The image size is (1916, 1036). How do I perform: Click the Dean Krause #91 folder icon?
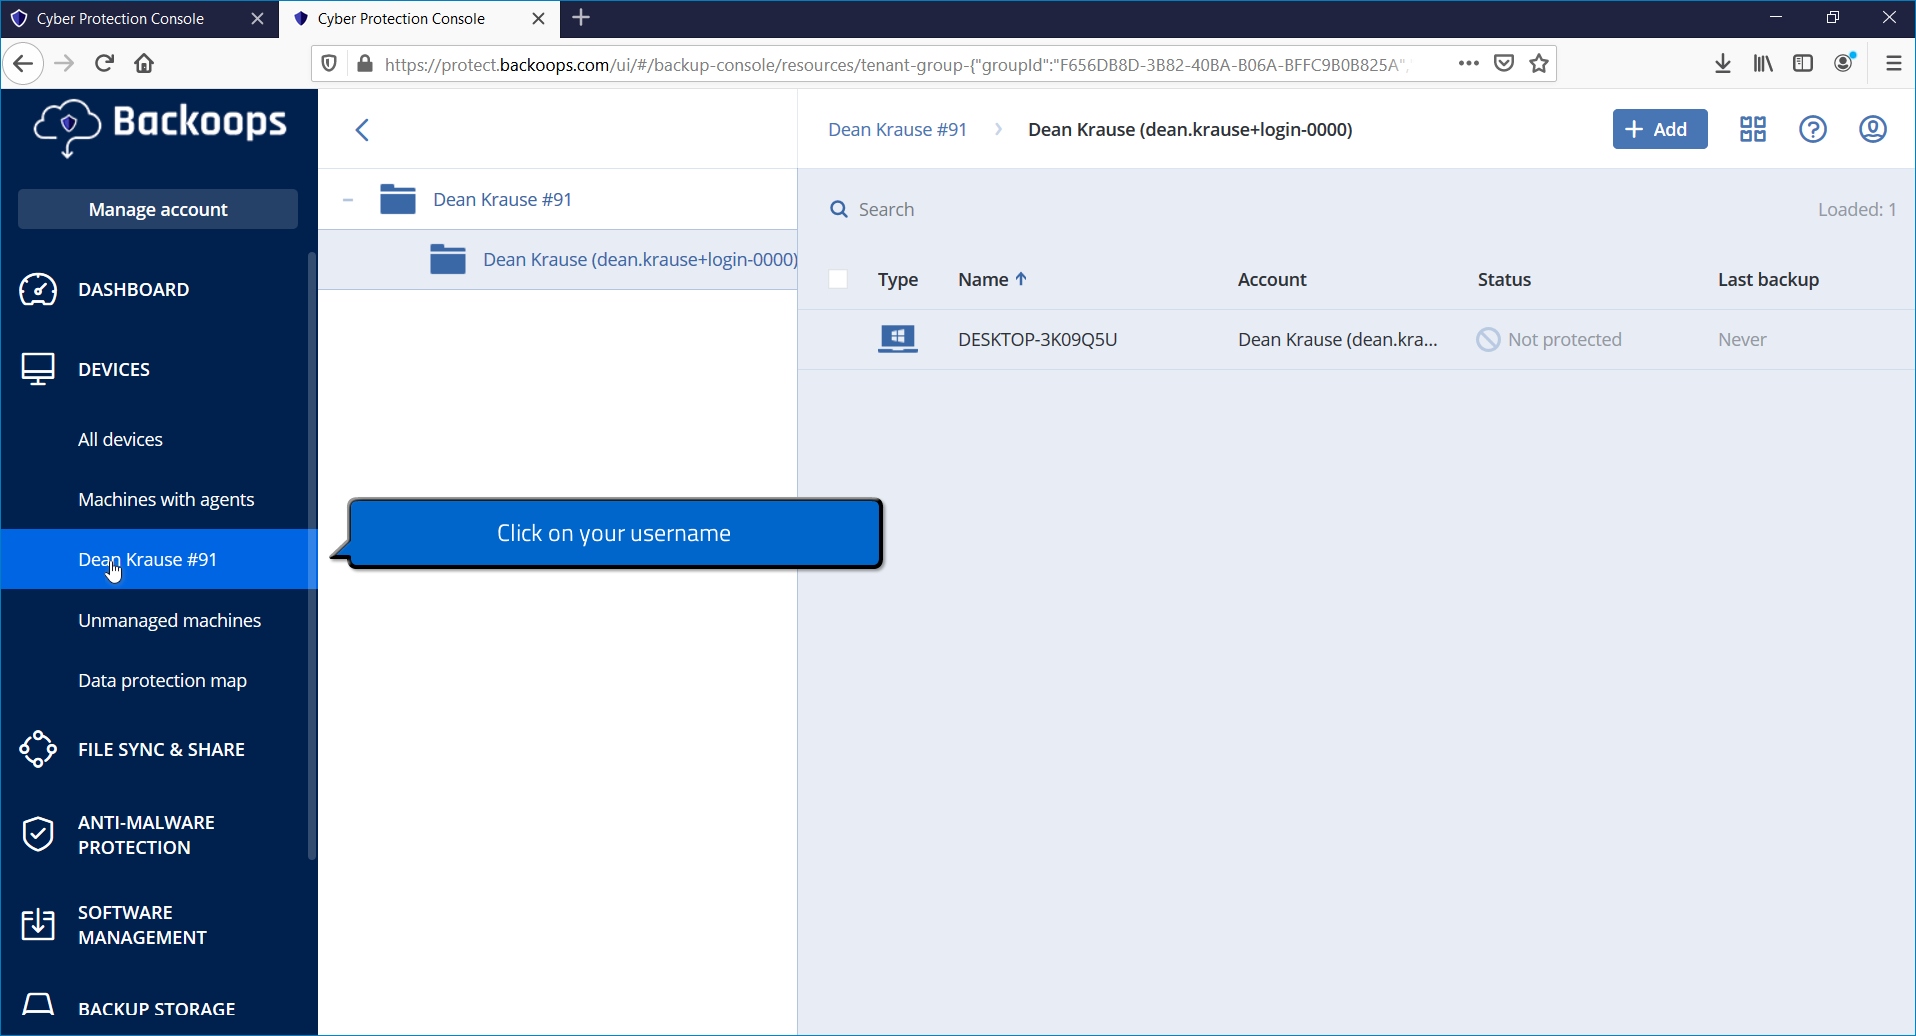coord(398,199)
